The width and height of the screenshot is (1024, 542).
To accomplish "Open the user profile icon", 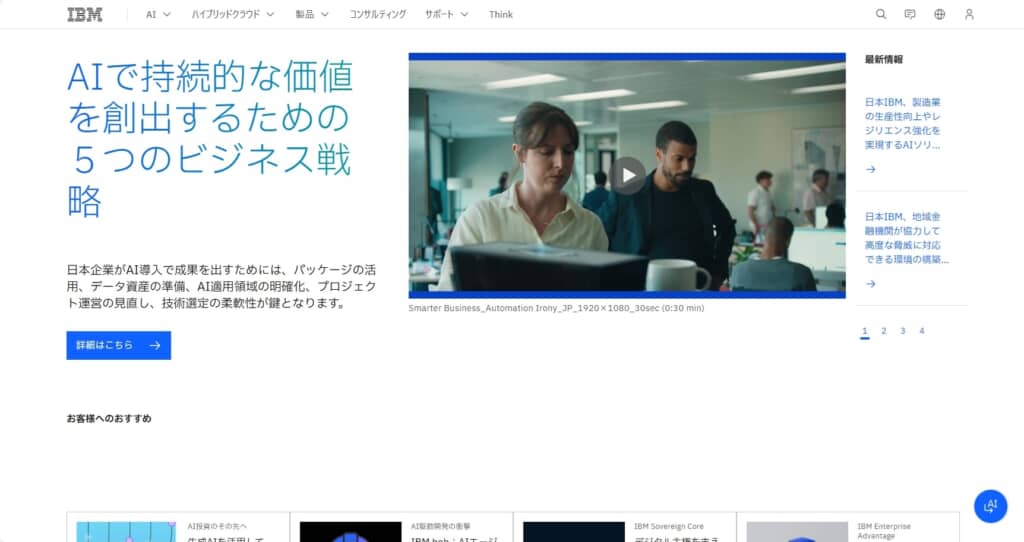I will click(968, 14).
